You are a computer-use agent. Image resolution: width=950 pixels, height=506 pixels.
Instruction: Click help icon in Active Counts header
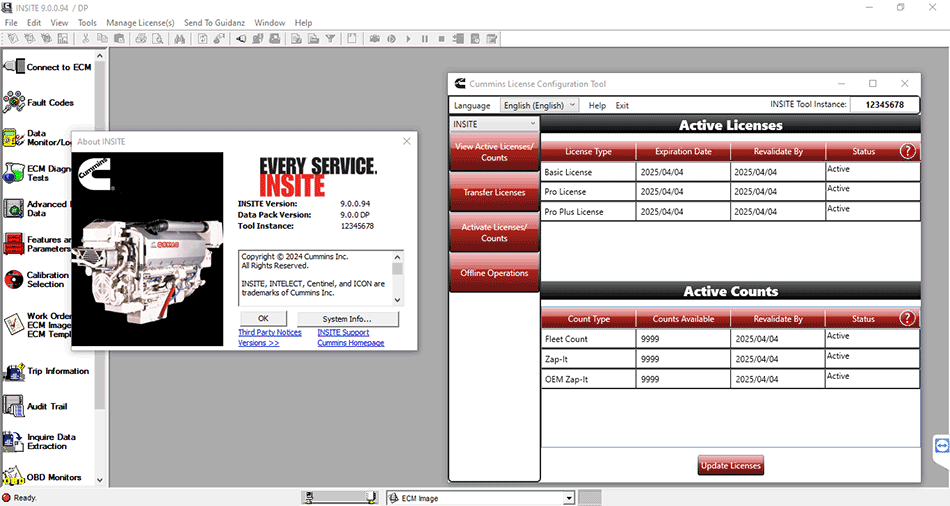point(907,318)
